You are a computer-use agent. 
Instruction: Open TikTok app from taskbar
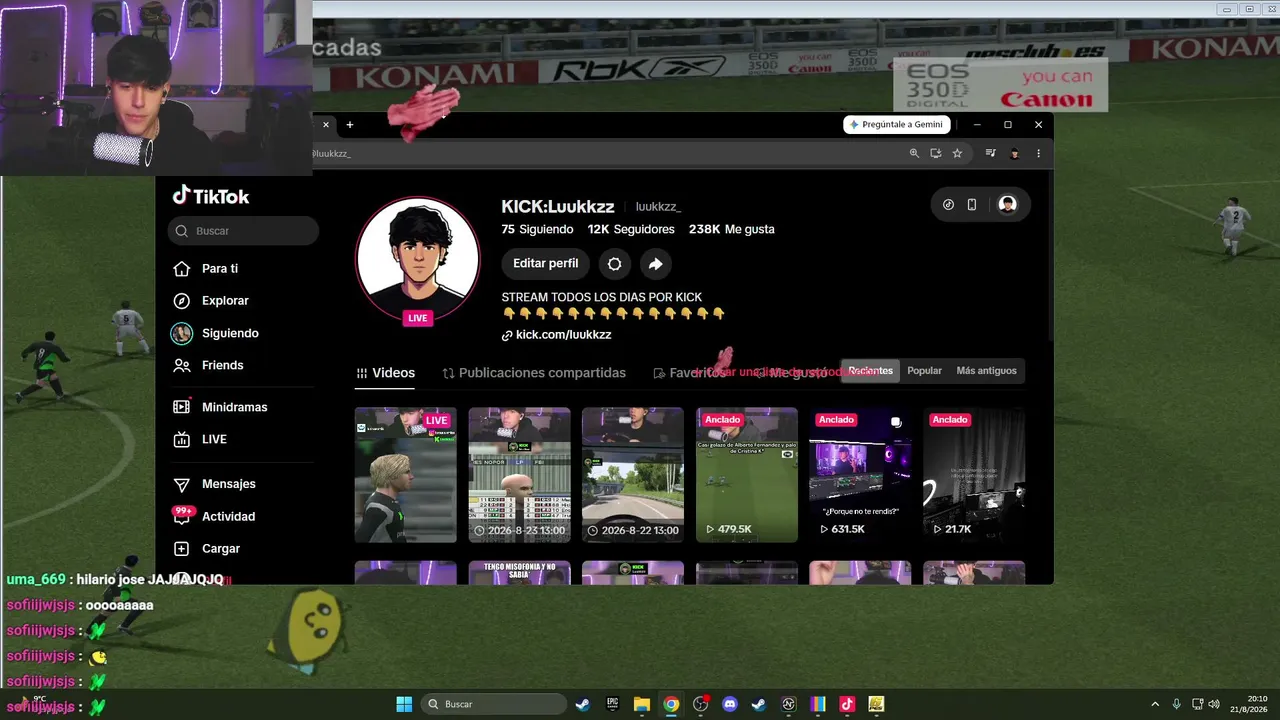(x=847, y=704)
